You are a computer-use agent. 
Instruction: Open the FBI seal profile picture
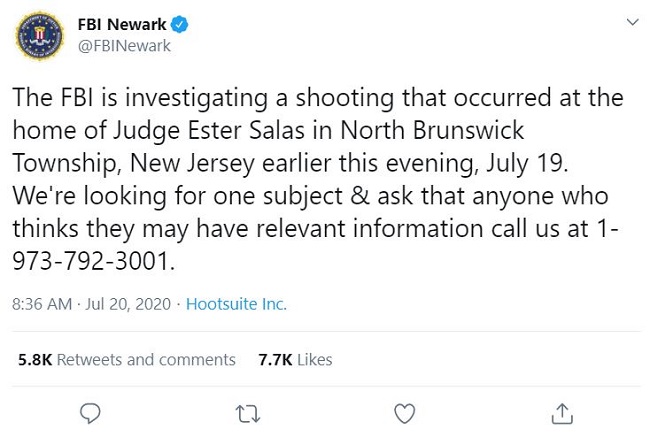[x=39, y=36]
